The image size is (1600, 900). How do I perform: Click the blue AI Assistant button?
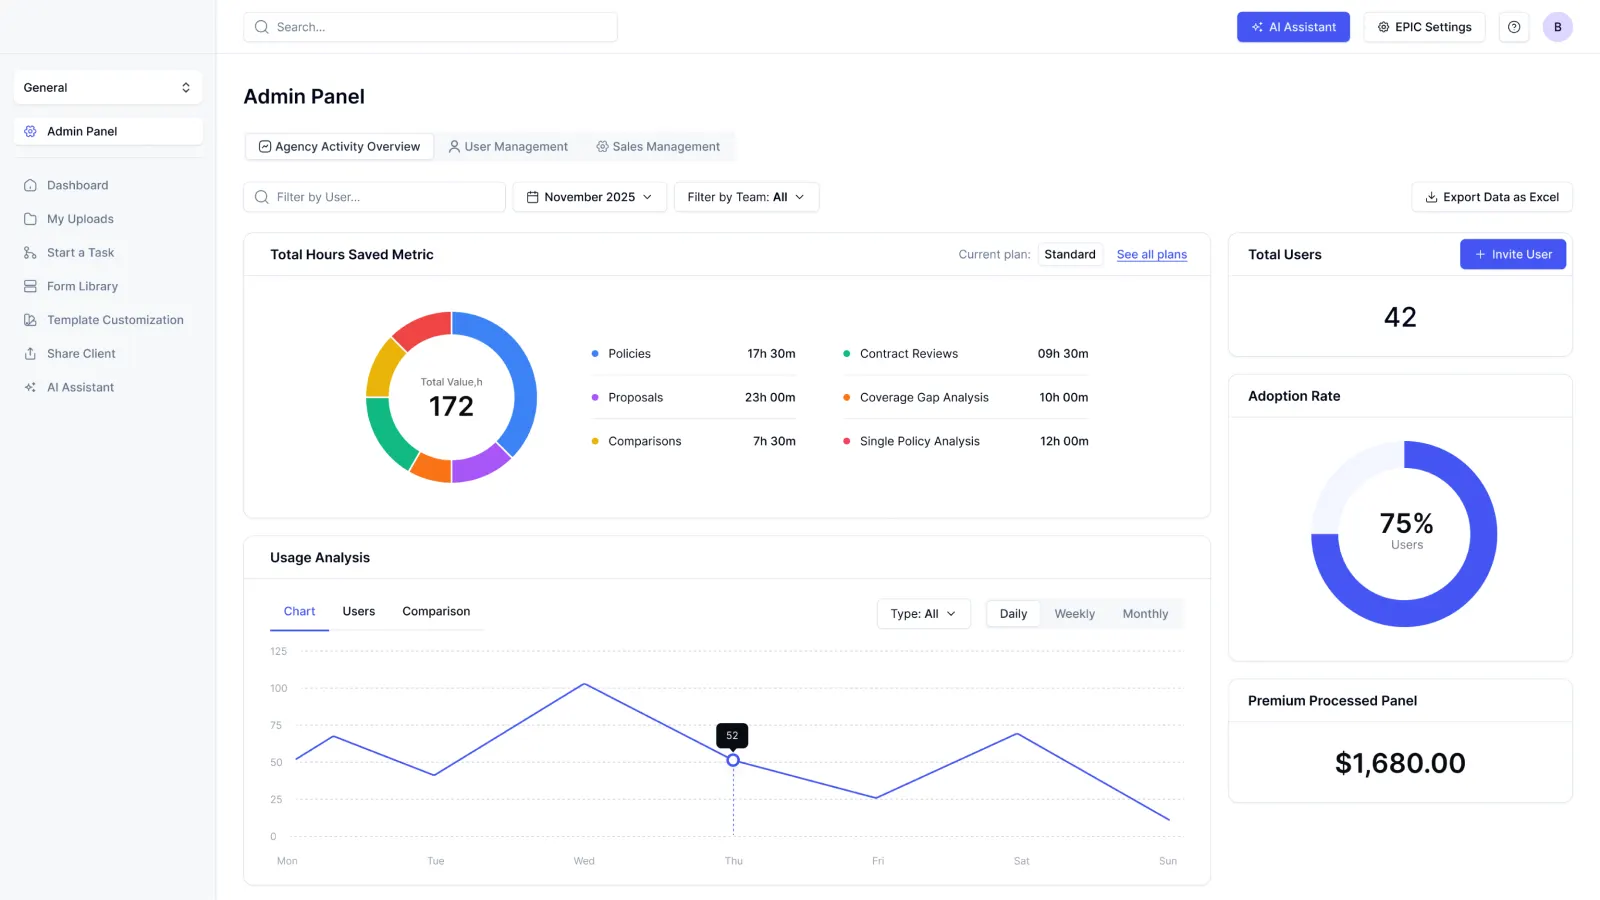1293,27
